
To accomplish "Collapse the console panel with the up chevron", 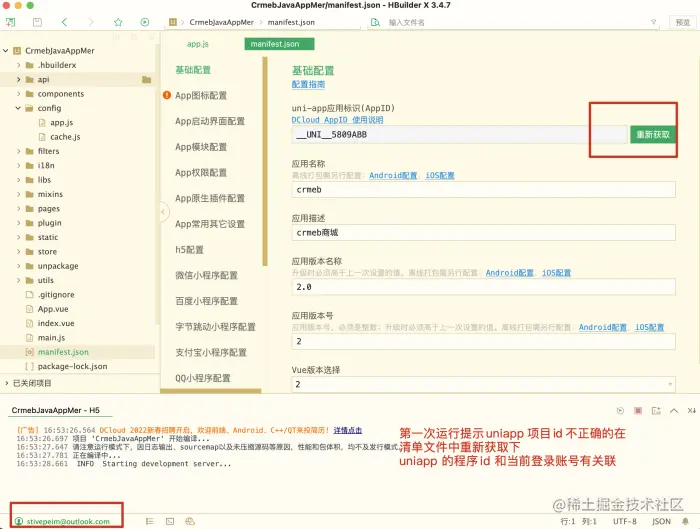I will pyautogui.click(x=674, y=410).
